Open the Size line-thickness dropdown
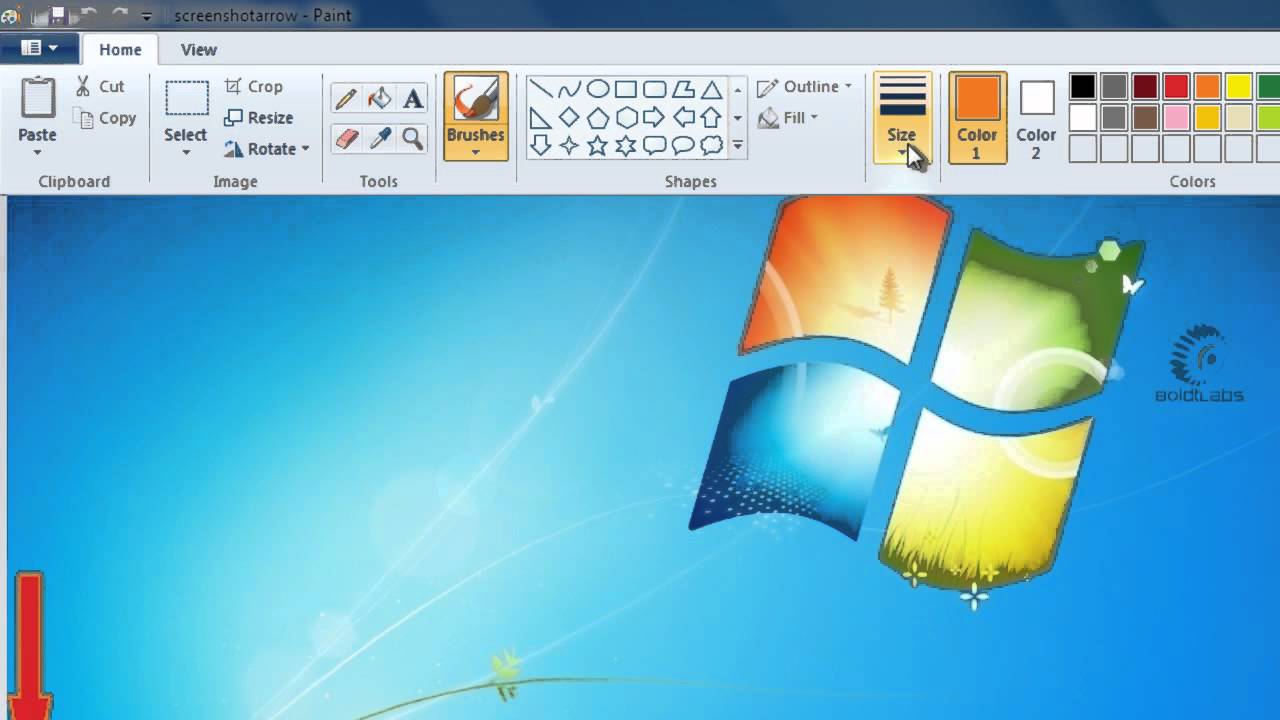This screenshot has width=1280, height=720. pos(902,118)
